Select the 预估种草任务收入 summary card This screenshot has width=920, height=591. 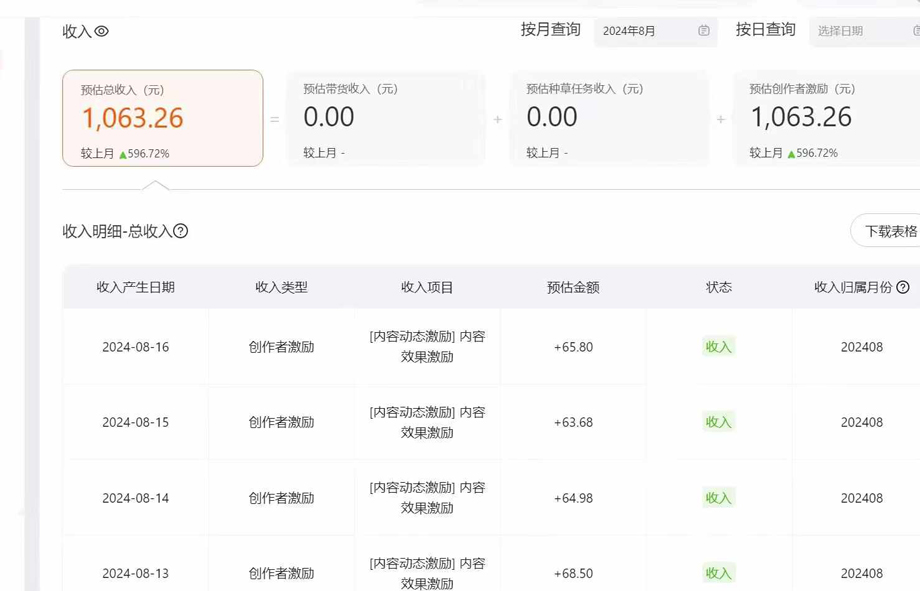coord(608,118)
